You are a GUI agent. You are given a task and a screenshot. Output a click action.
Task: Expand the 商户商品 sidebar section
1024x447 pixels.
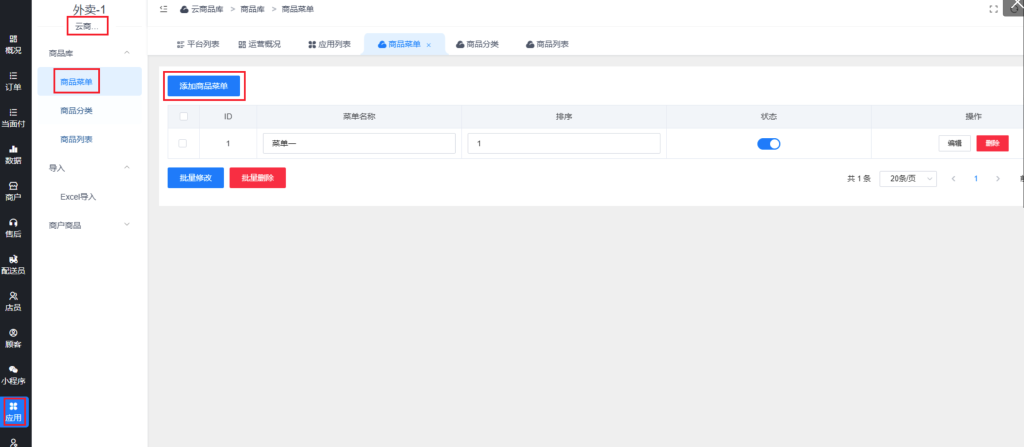[x=127, y=225]
